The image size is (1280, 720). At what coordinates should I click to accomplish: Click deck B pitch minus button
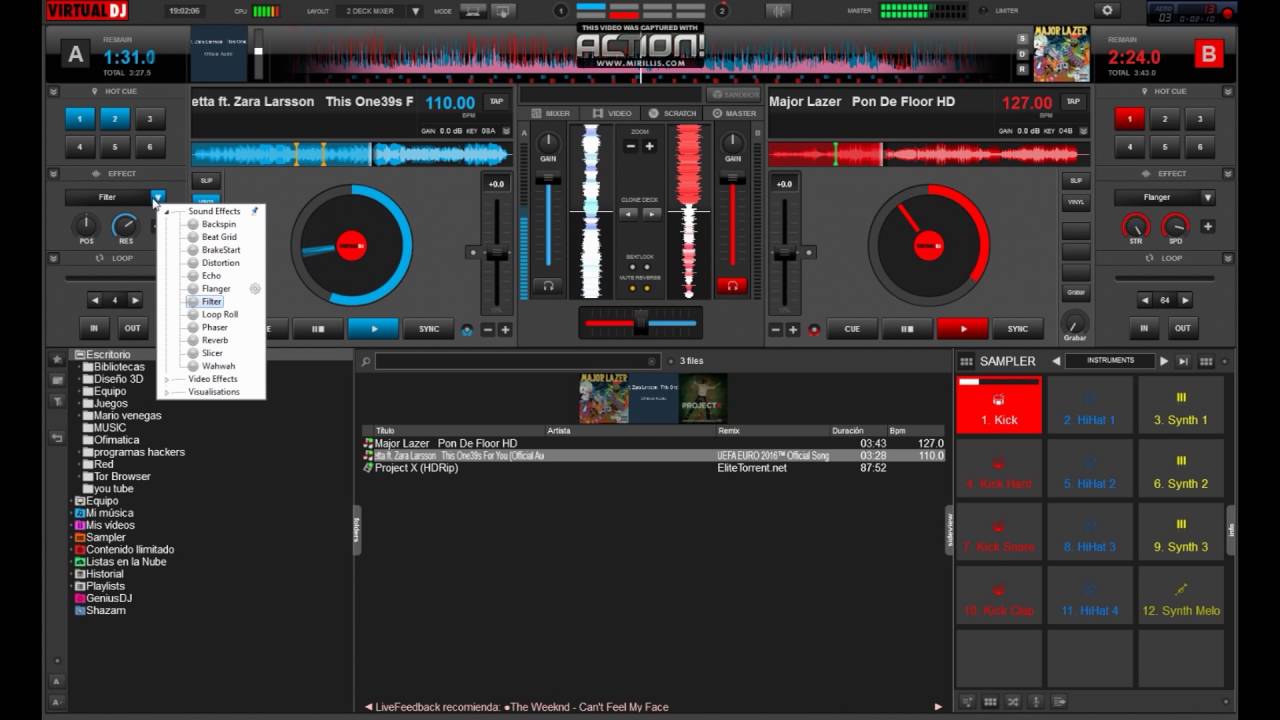tap(776, 329)
